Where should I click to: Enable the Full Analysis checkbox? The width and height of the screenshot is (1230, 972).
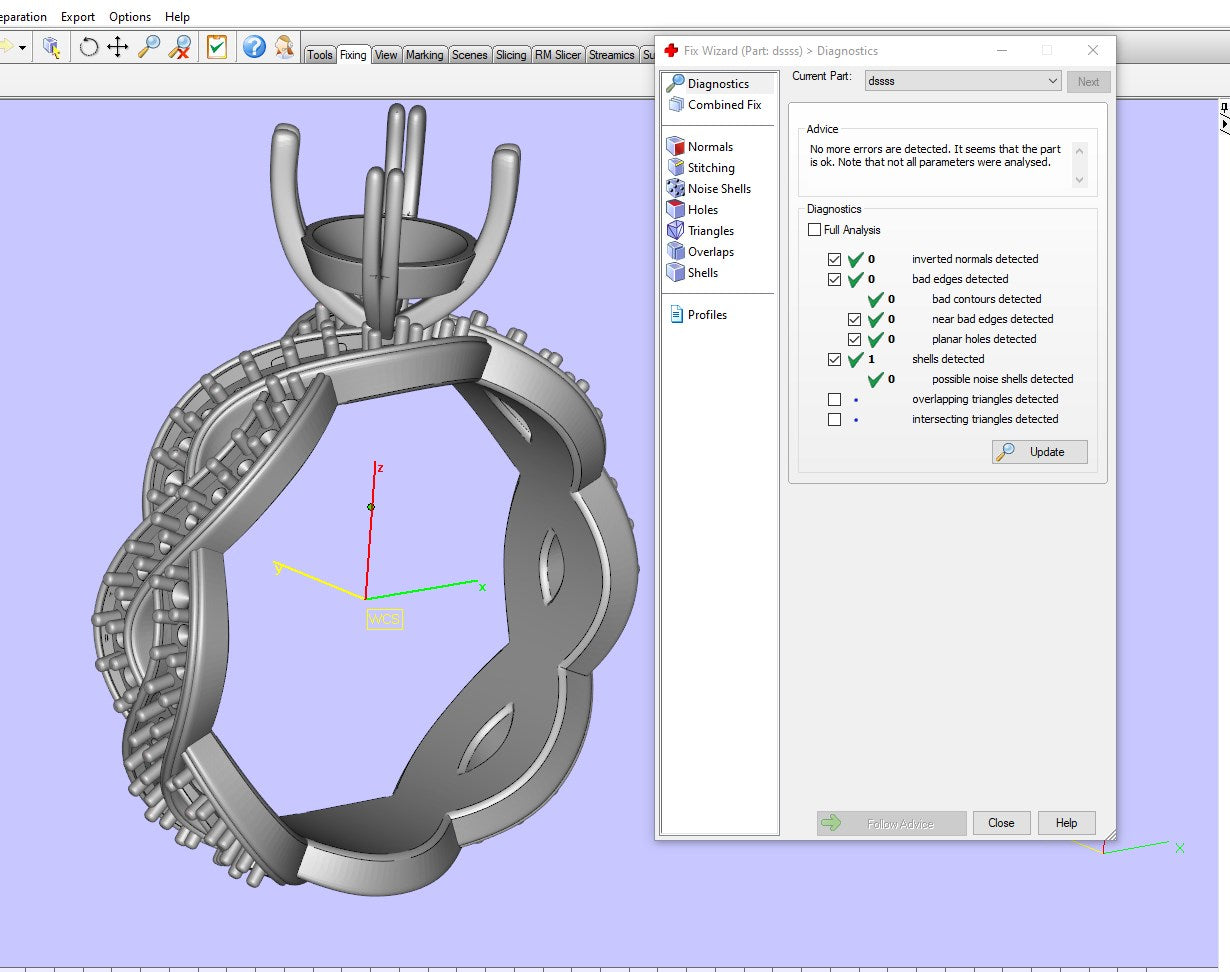pyautogui.click(x=815, y=230)
